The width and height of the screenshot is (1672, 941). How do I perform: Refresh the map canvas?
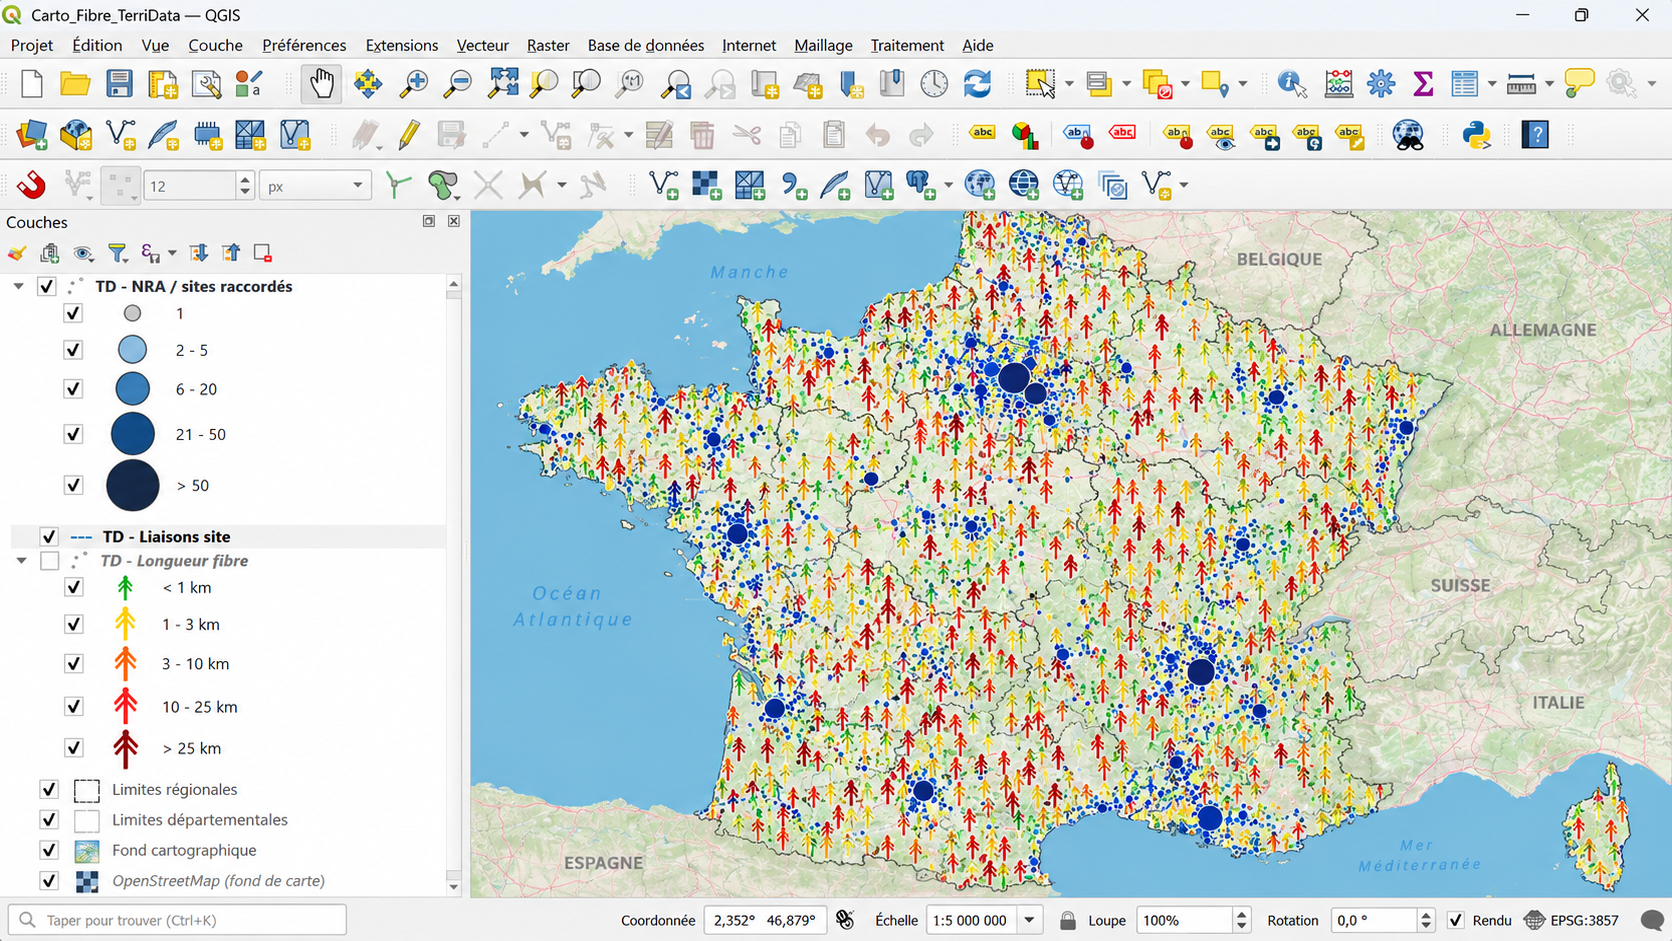click(x=977, y=84)
